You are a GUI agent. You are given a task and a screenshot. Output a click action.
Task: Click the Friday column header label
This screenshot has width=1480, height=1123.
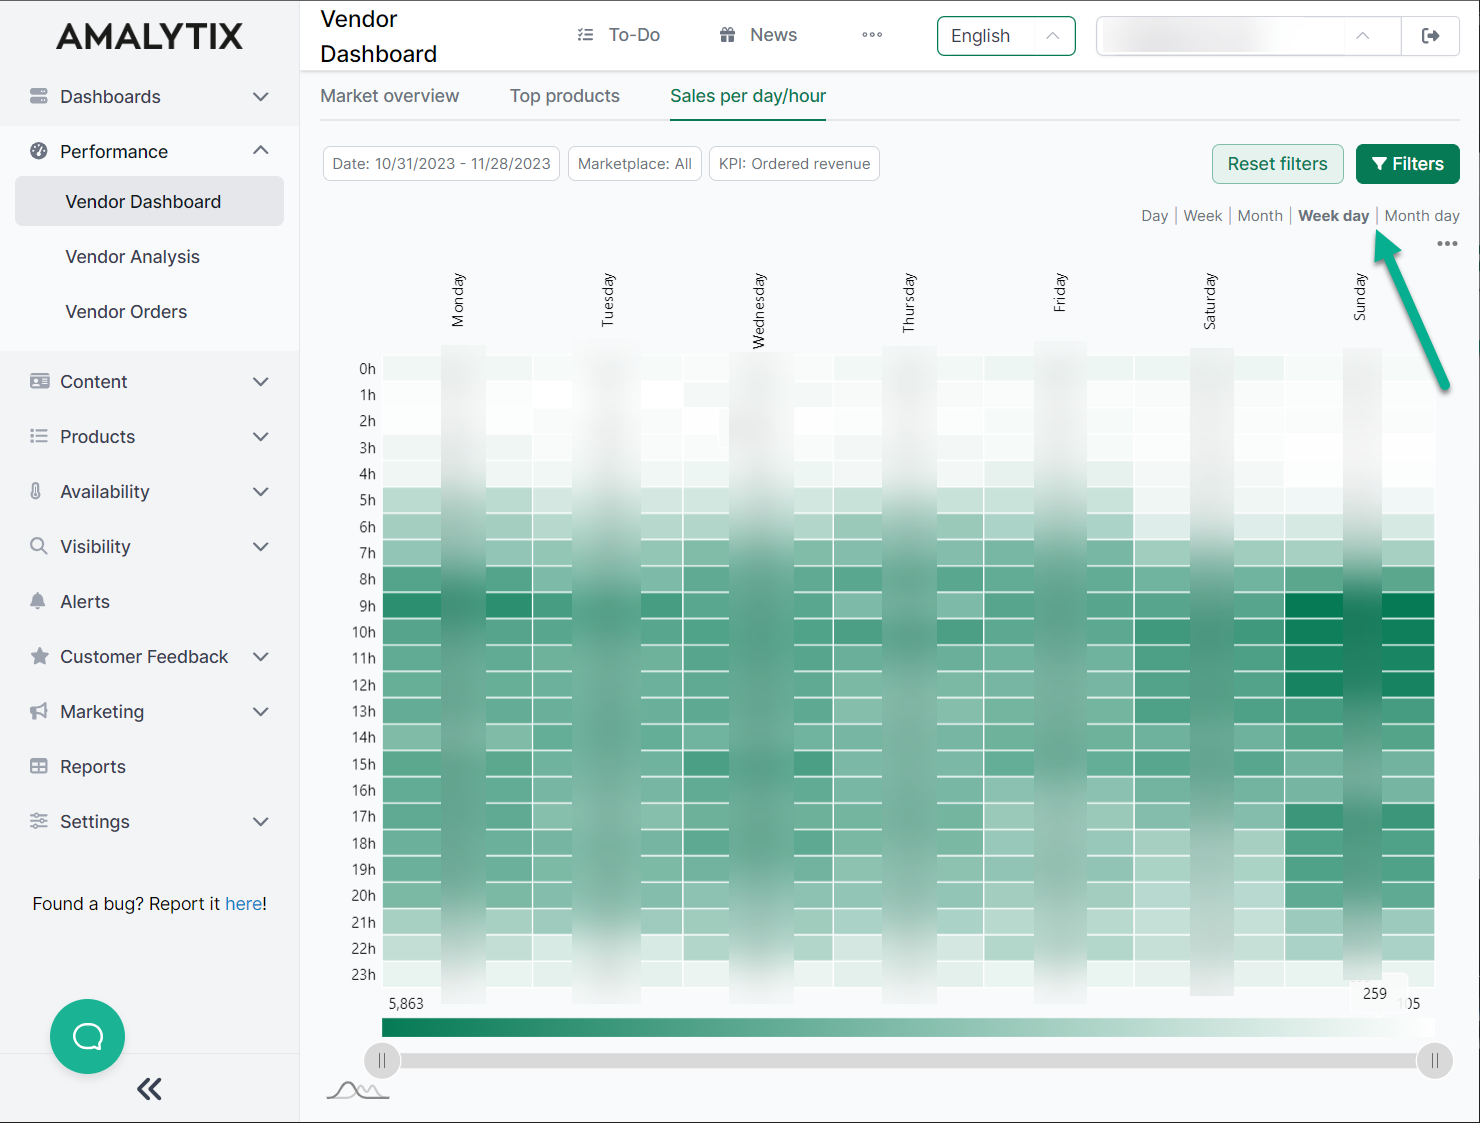1060,293
